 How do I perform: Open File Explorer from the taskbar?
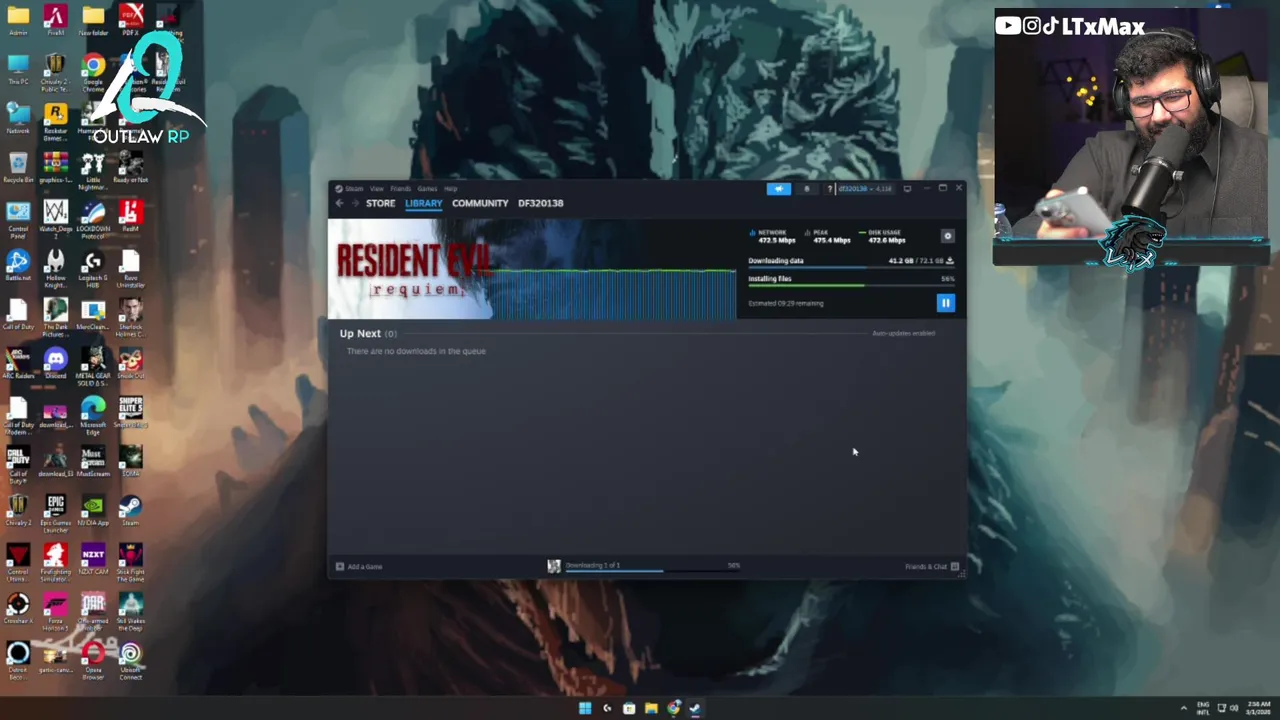click(x=651, y=708)
